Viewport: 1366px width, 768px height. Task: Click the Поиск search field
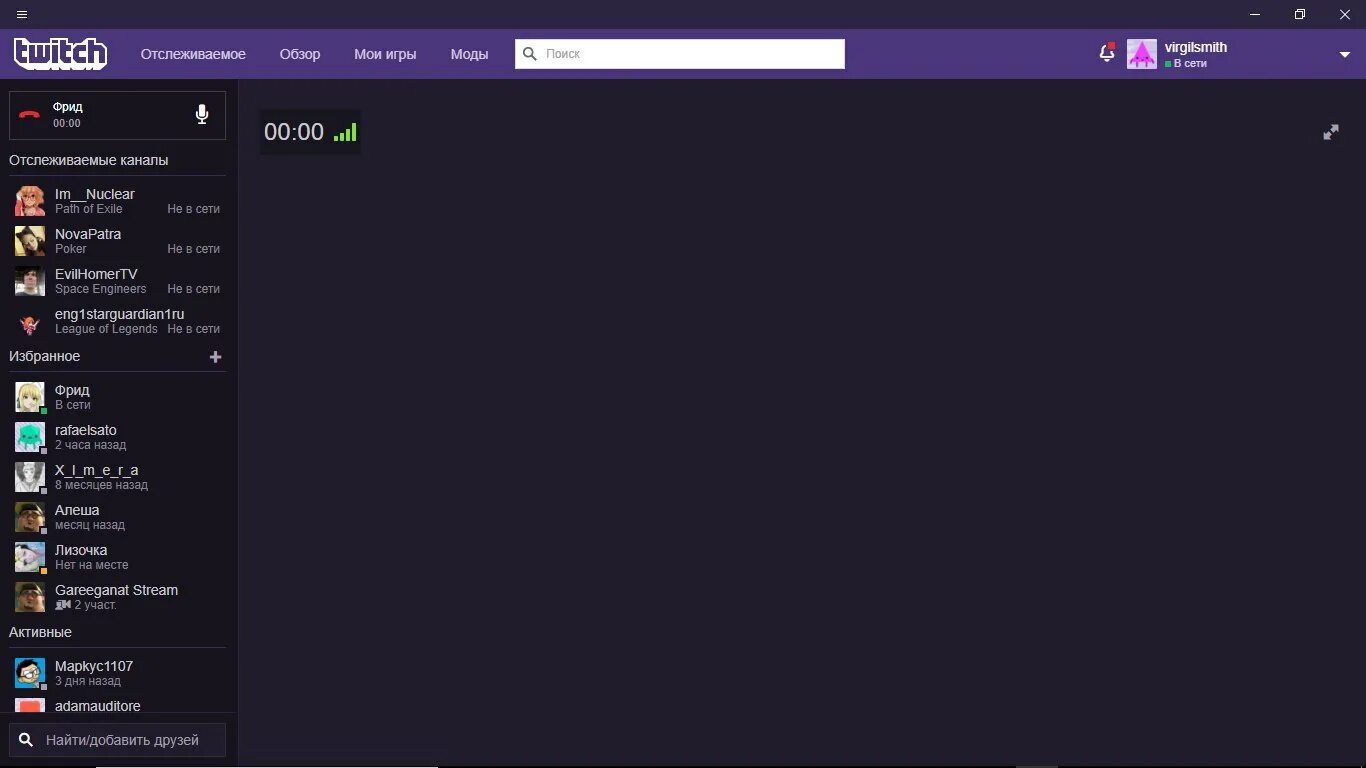click(x=680, y=54)
